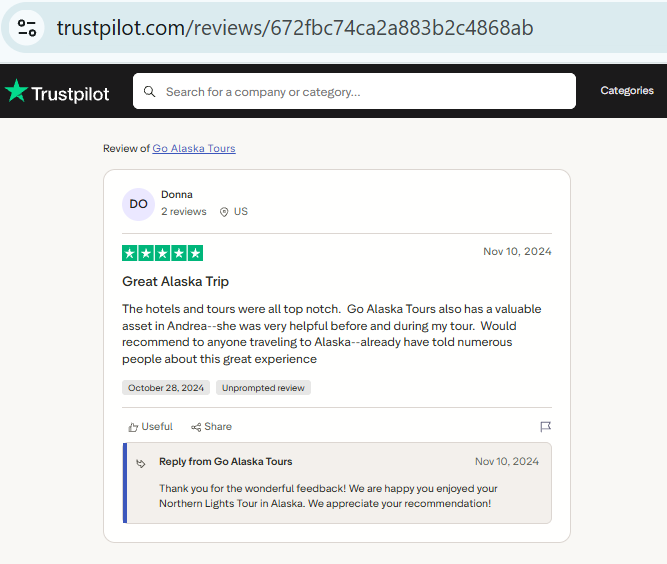The image size is (667, 564).
Task: Click review date 'Nov 10, 2024' beside stars
Action: [x=517, y=251]
